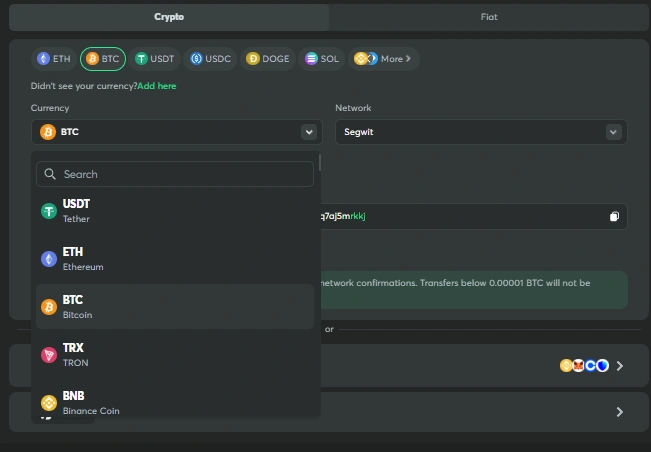Copy the deposit address with clipboard icon
Screen dimensions: 651x452
point(614,216)
